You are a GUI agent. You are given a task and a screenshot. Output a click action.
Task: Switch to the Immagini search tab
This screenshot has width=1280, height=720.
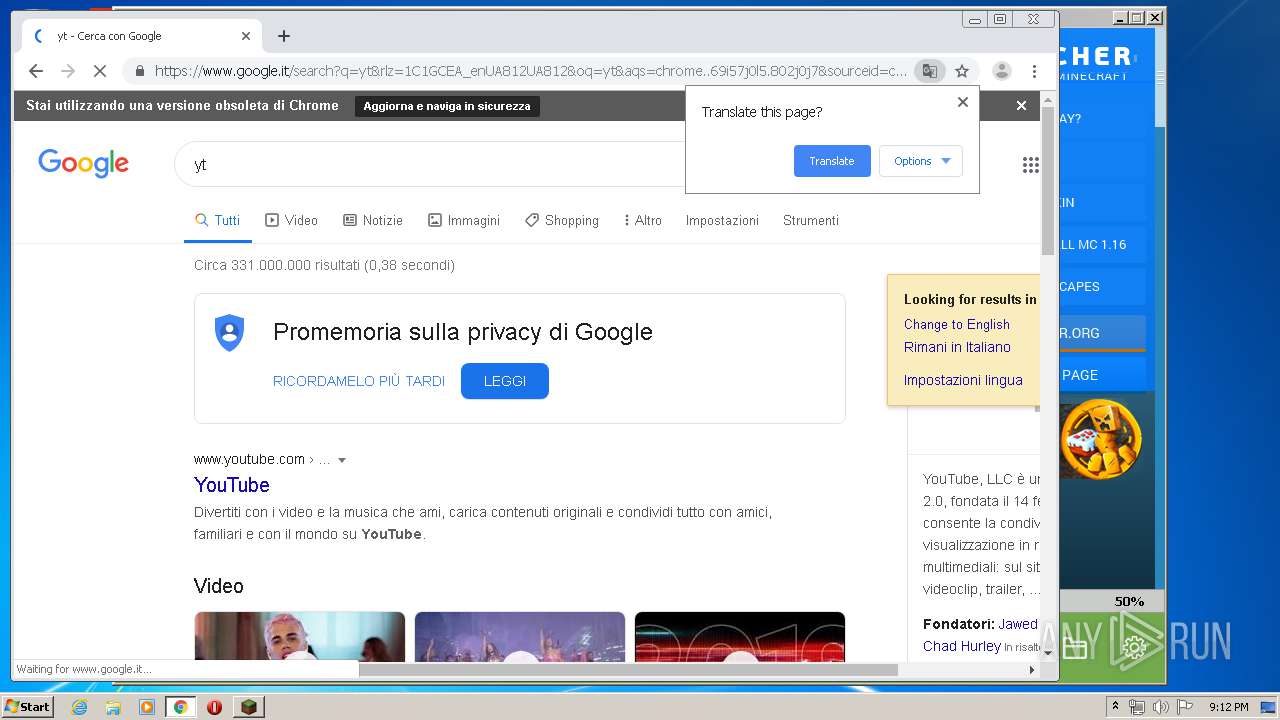(x=464, y=220)
